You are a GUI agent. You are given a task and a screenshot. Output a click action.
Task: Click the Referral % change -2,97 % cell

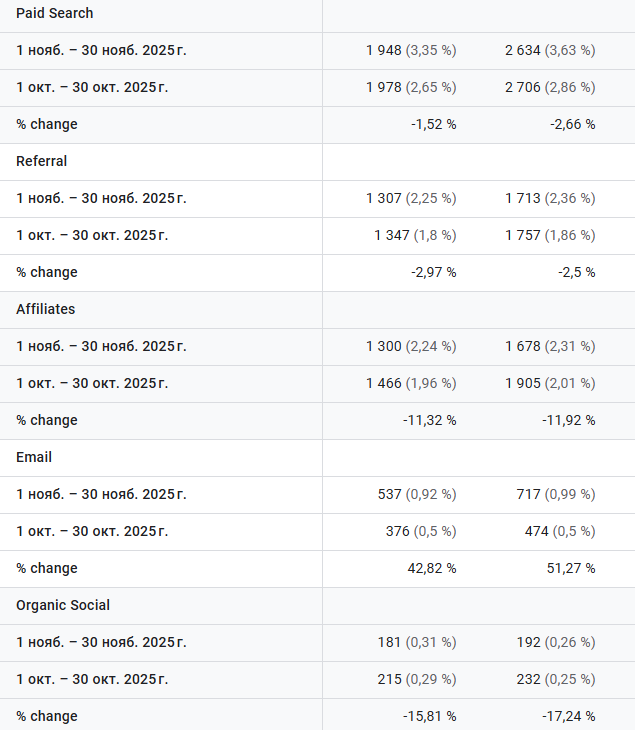tap(433, 272)
